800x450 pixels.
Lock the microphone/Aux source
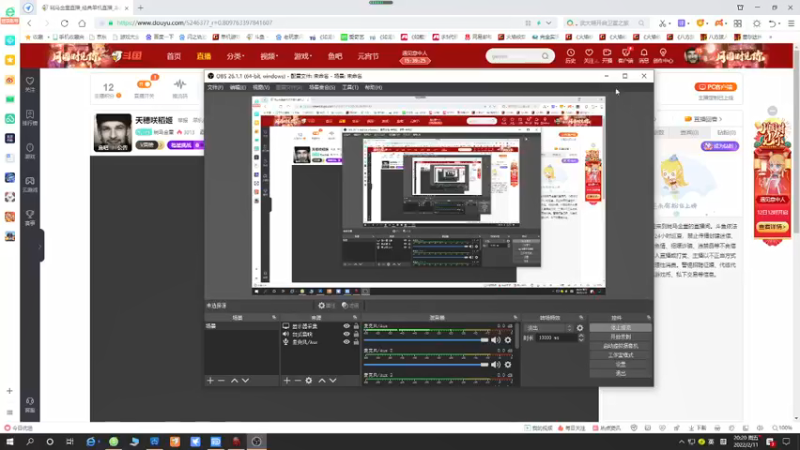pyautogui.click(x=356, y=342)
